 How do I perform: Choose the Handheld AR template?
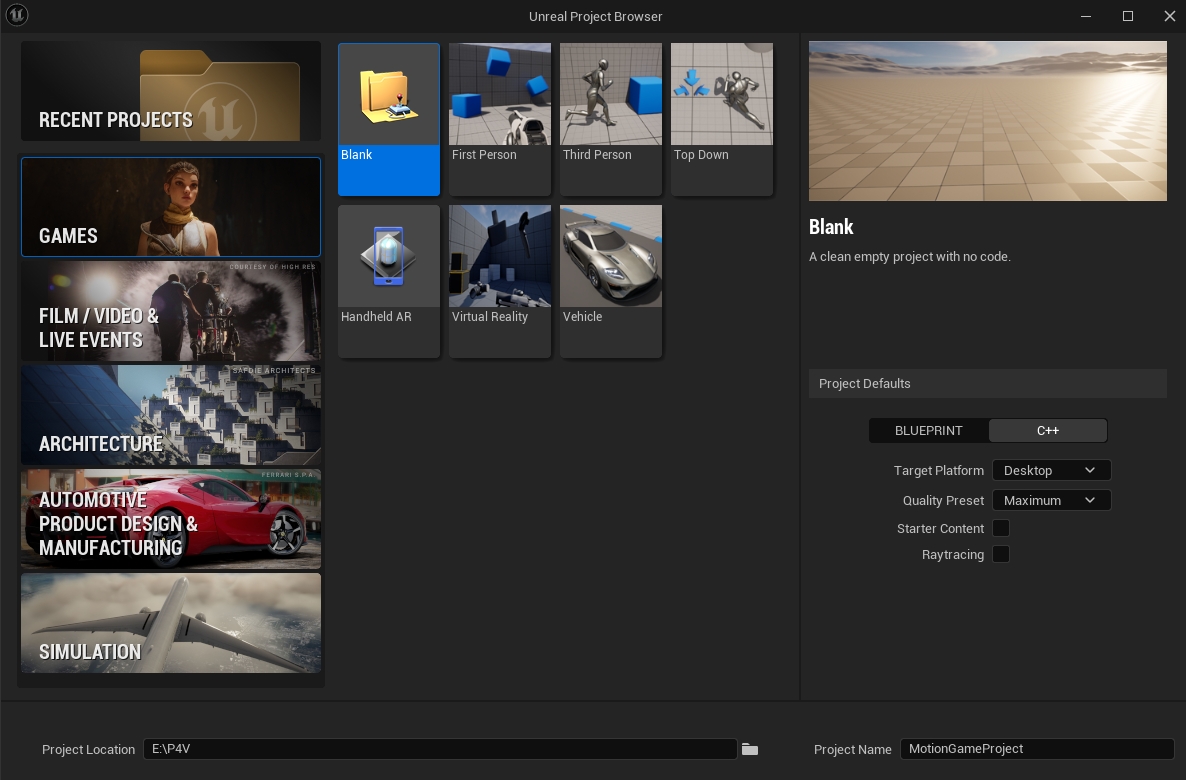coord(389,280)
